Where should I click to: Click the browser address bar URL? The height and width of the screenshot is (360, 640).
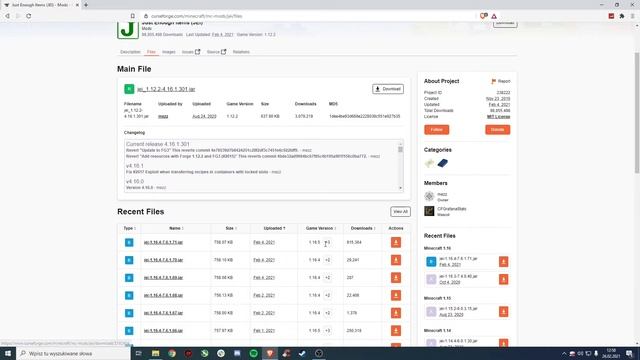point(196,16)
